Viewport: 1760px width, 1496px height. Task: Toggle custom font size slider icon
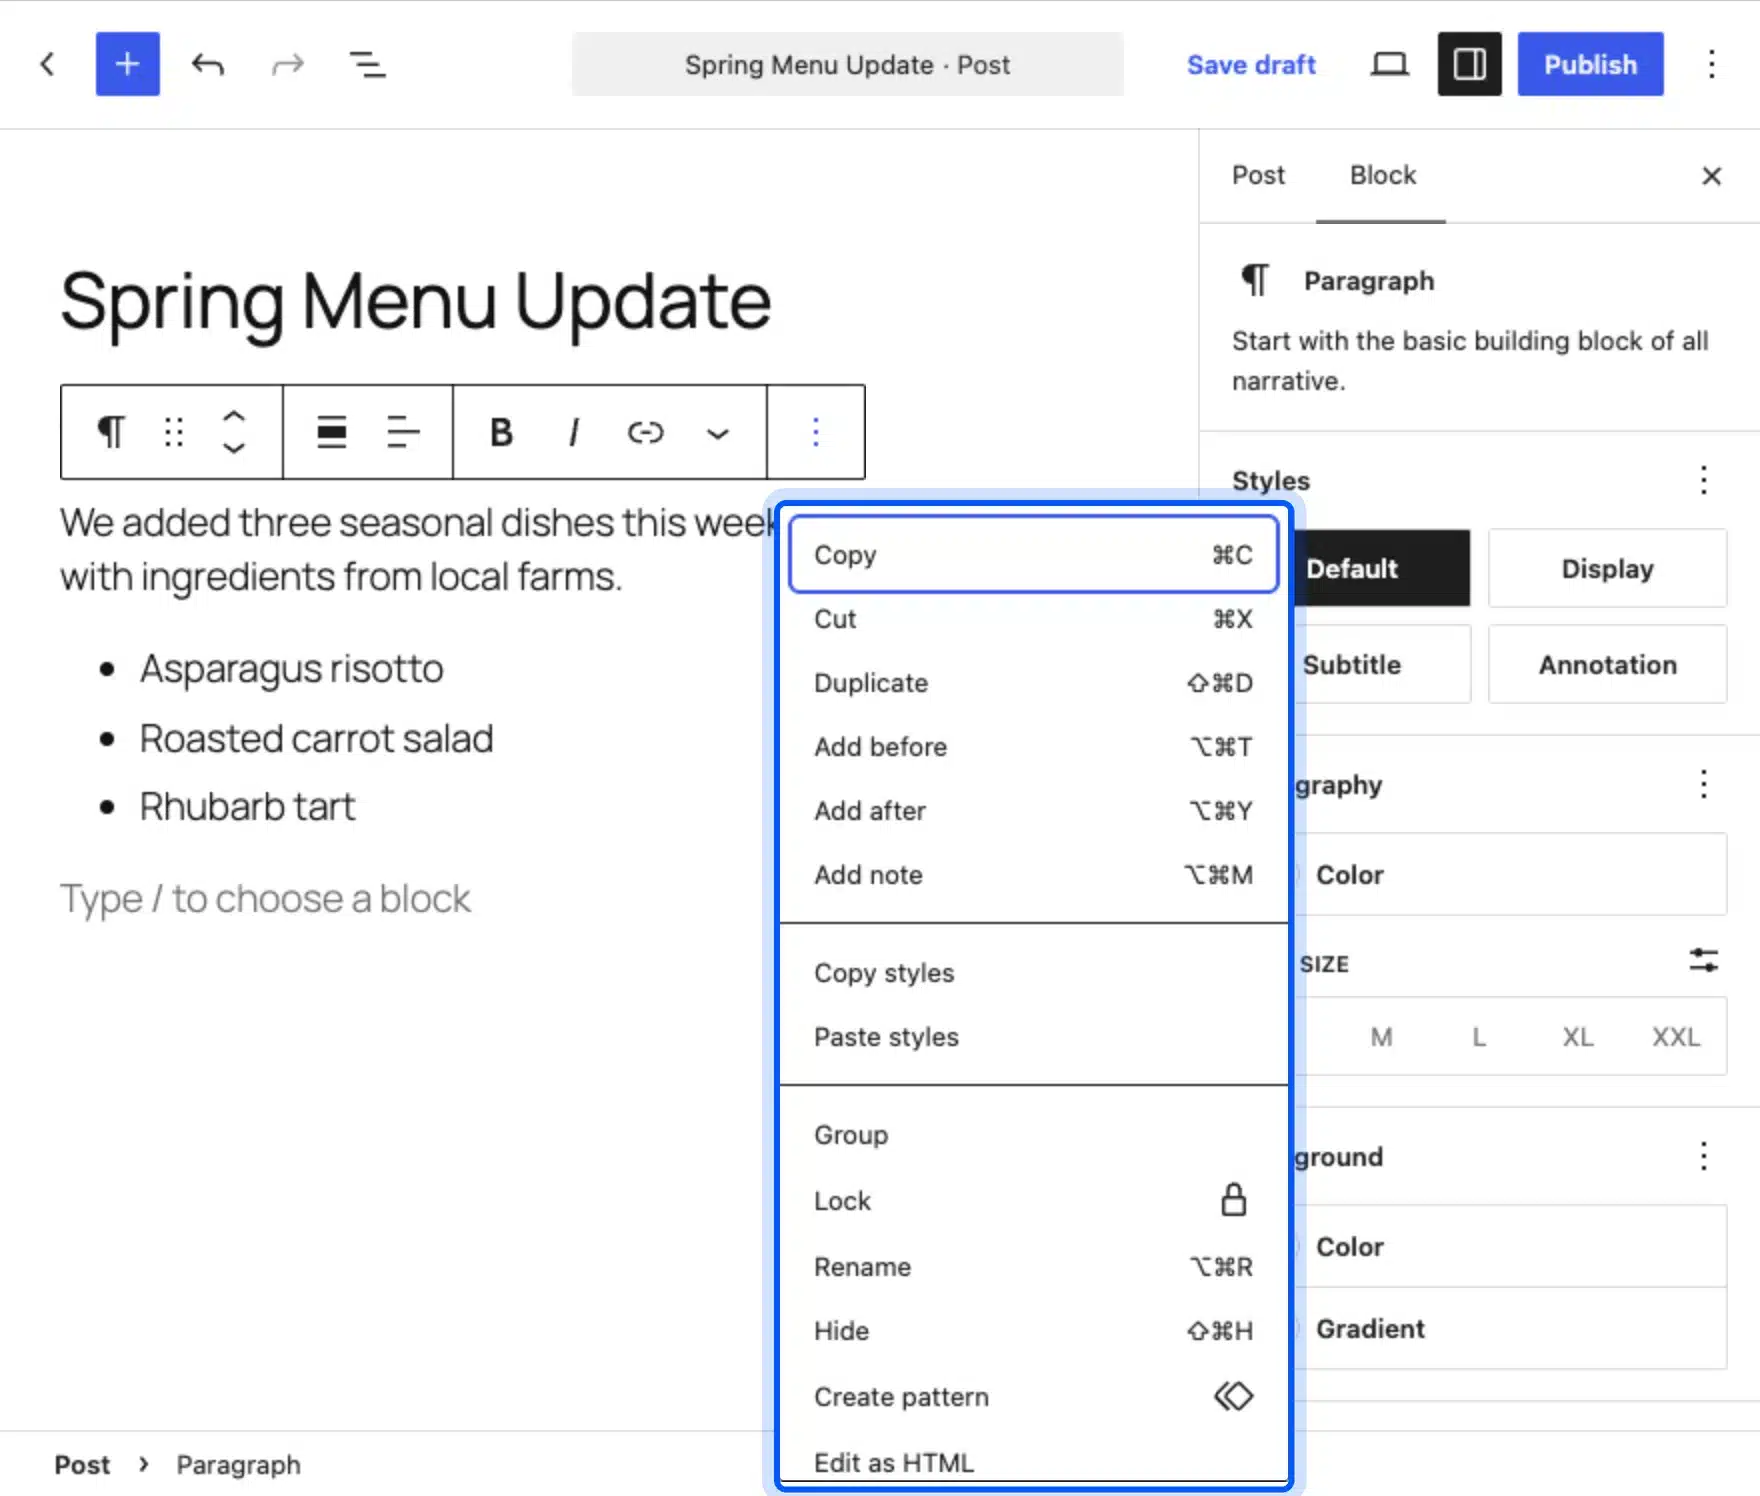[x=1703, y=961]
